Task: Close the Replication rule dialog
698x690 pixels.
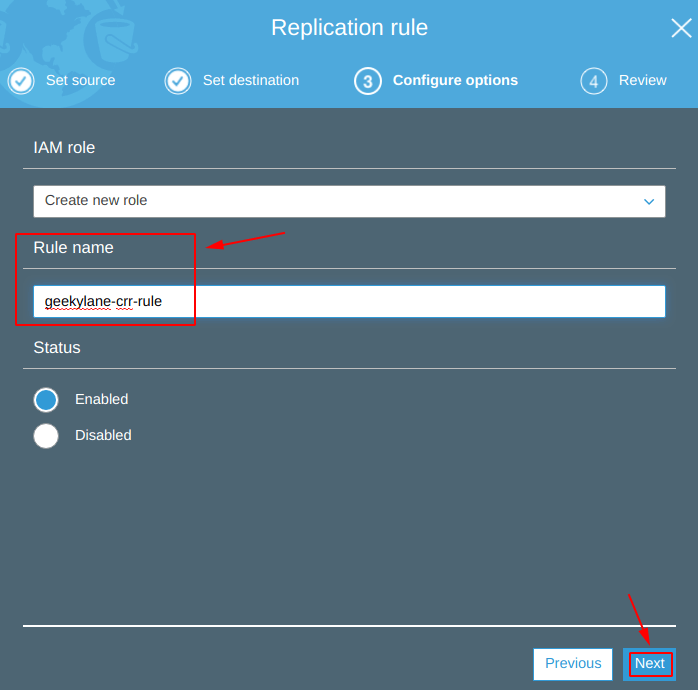Action: (681, 28)
